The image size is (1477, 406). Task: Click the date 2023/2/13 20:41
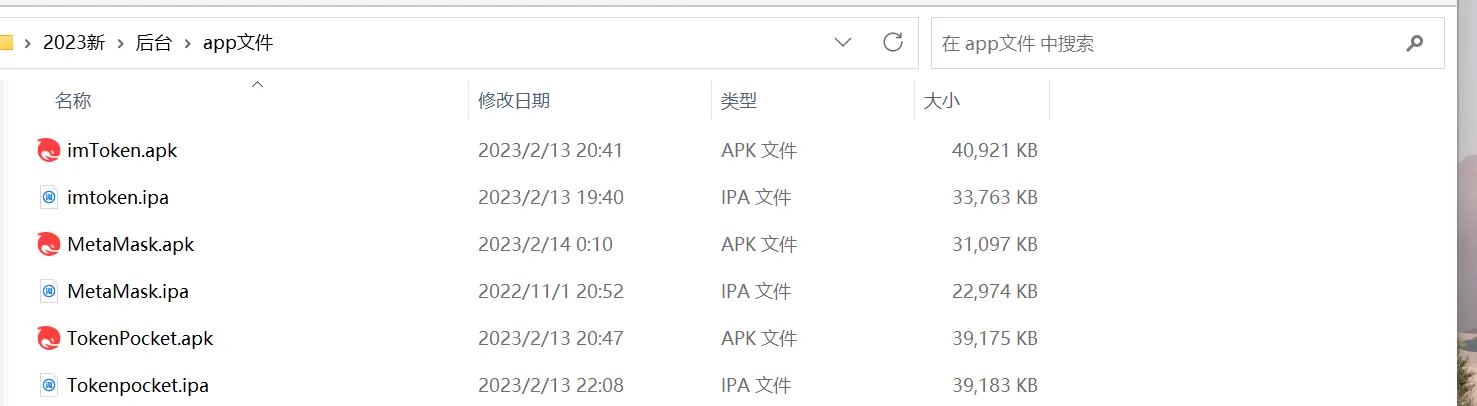(551, 151)
